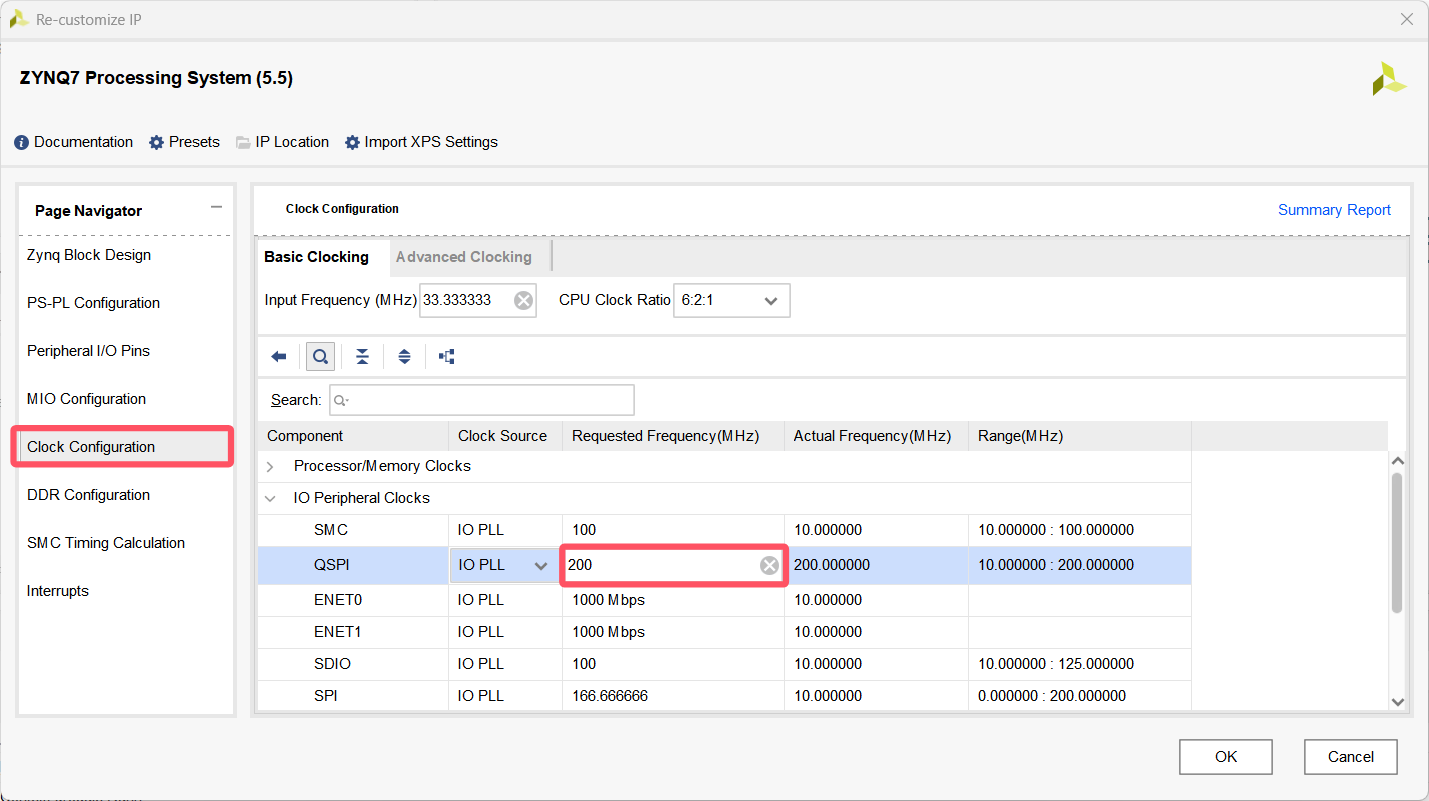
Task: Click the table vertical scrollbar thumb
Action: pos(1397,542)
